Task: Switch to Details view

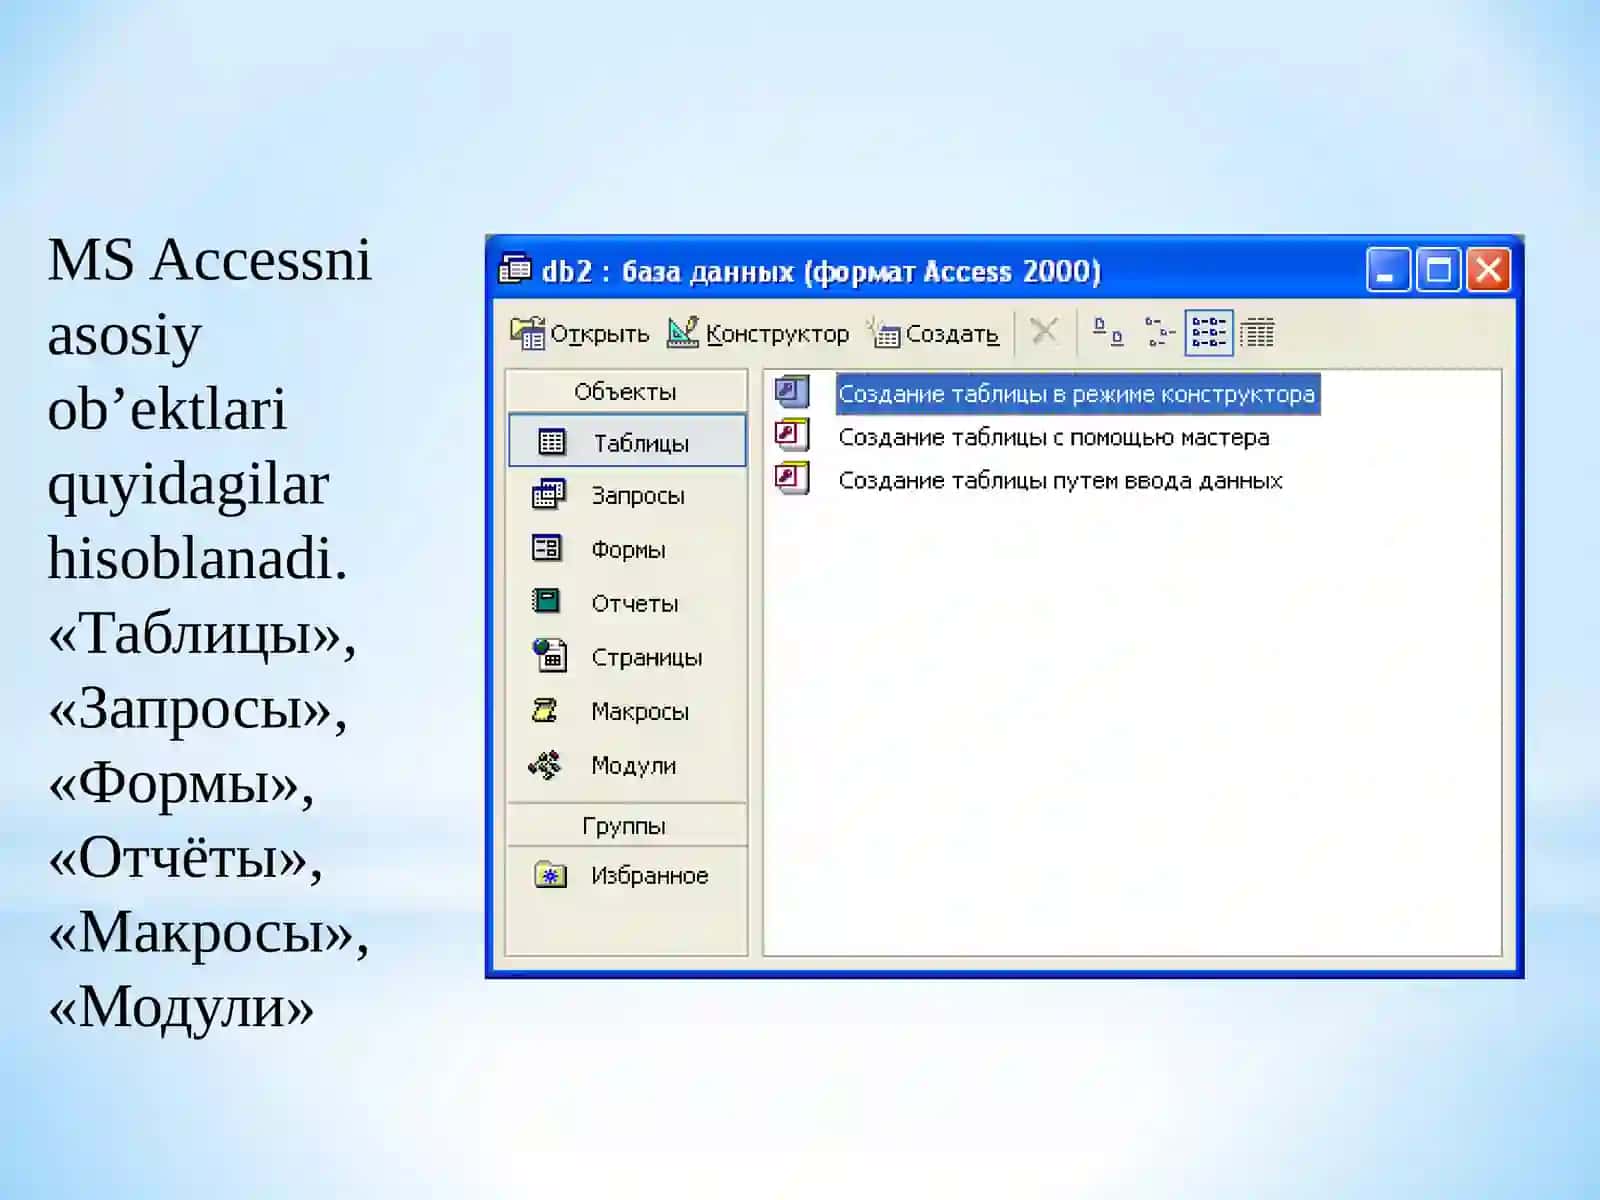Action: 1257,332
